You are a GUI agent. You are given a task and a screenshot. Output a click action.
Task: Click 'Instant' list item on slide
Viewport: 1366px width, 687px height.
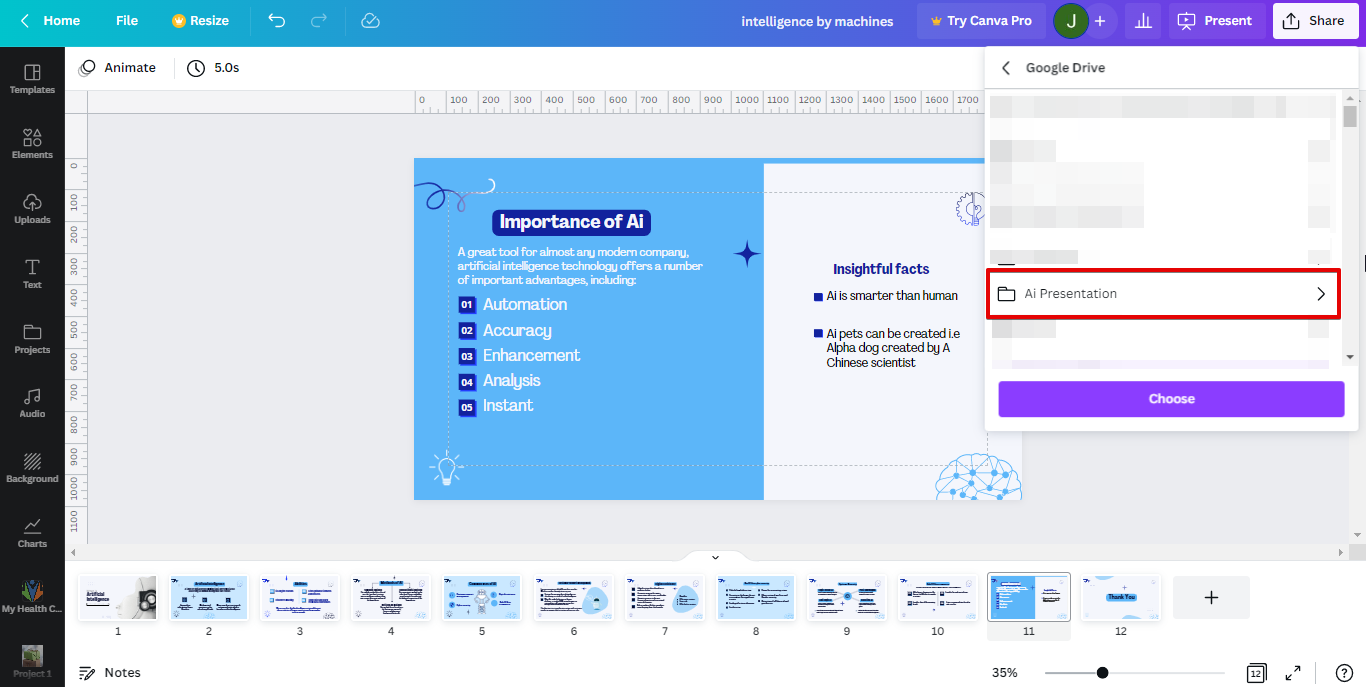[x=508, y=405]
